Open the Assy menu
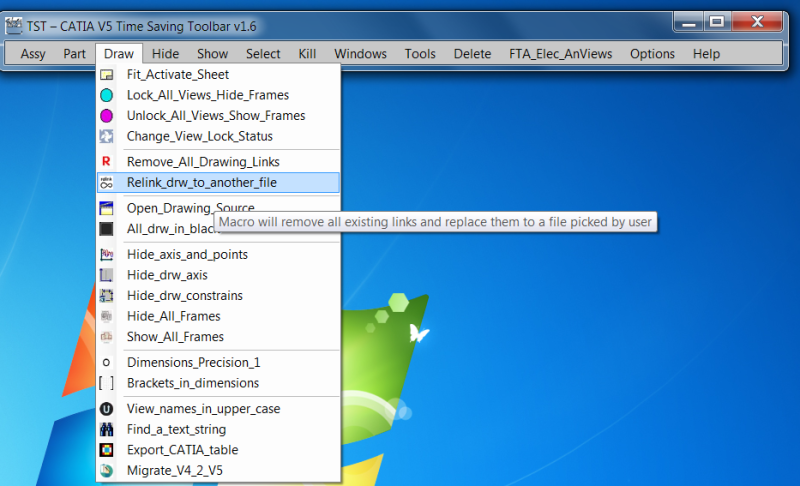 tap(33, 54)
